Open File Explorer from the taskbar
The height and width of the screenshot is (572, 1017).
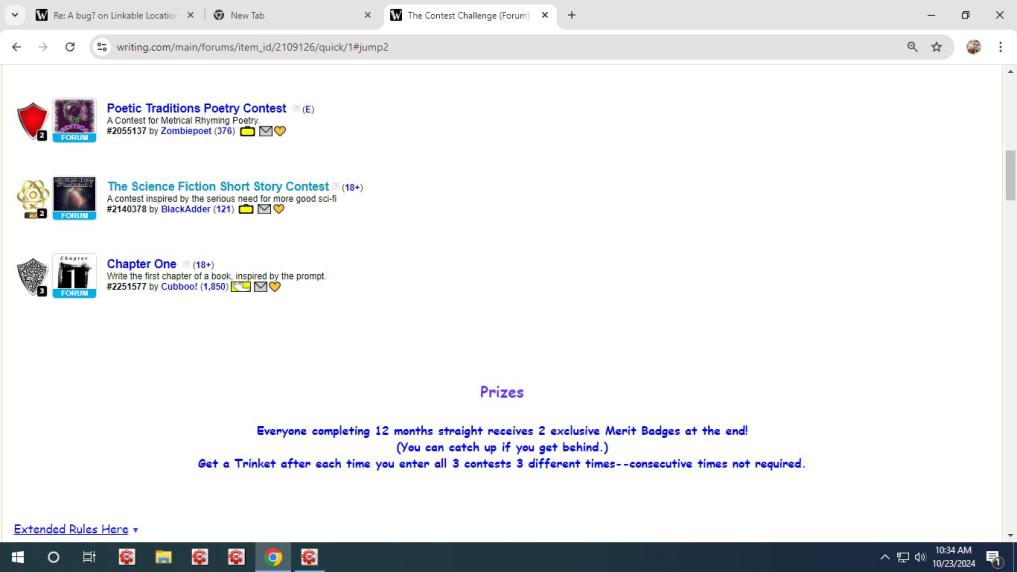coord(163,557)
